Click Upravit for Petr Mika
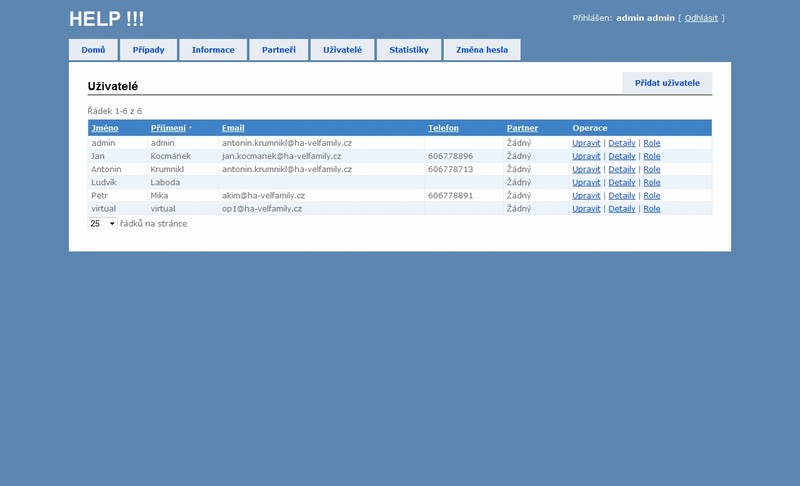This screenshot has width=800, height=486. tap(586, 195)
